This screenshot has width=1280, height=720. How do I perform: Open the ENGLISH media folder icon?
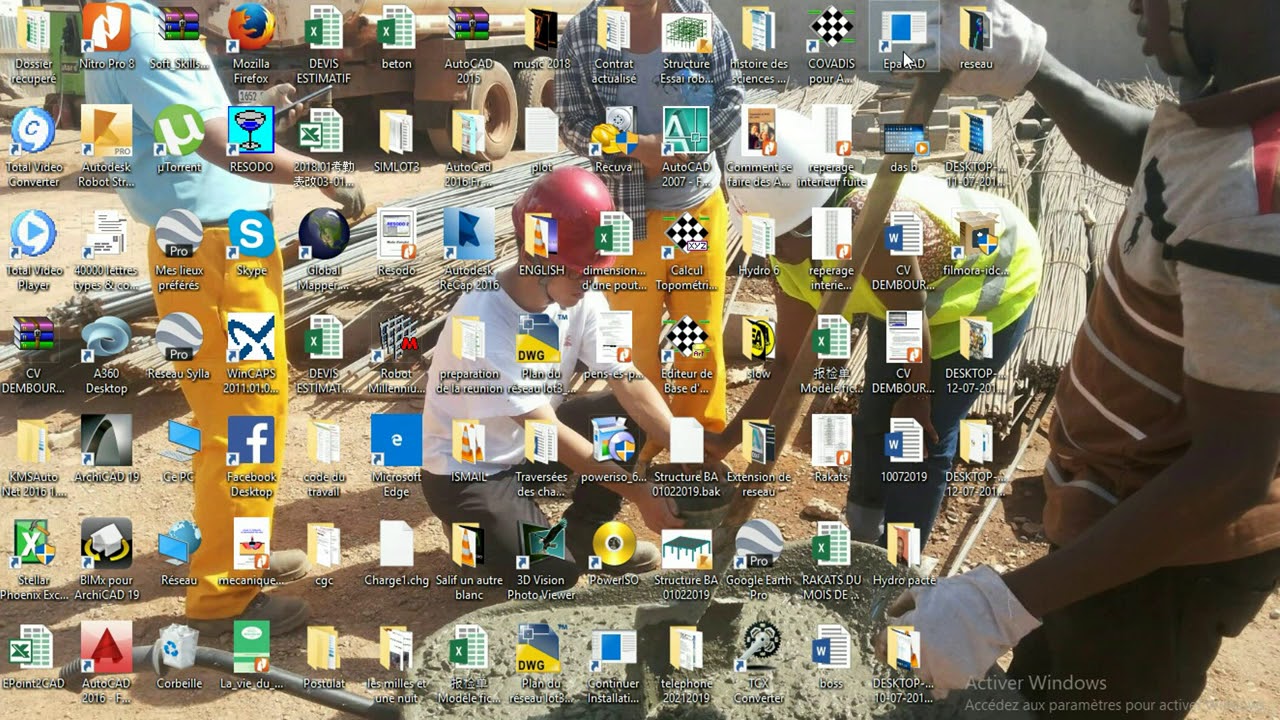(541, 244)
